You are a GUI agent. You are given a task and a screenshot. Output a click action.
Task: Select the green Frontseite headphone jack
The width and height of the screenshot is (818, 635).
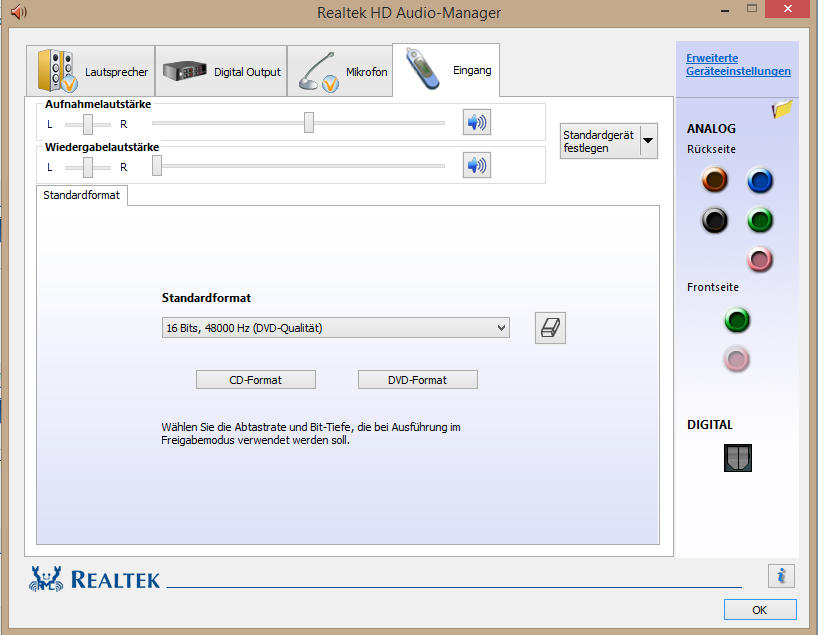pyautogui.click(x=737, y=320)
